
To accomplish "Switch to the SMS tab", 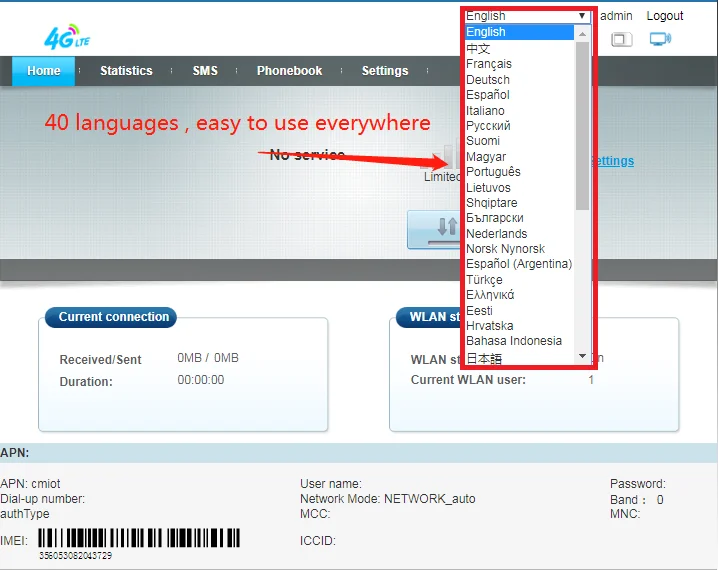I will (205, 71).
